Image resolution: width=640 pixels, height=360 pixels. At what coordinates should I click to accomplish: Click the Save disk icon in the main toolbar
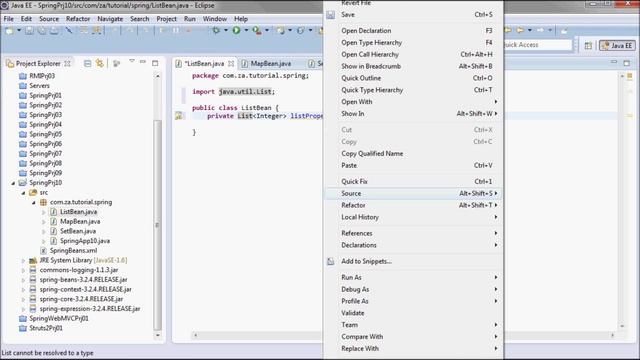coord(29,31)
